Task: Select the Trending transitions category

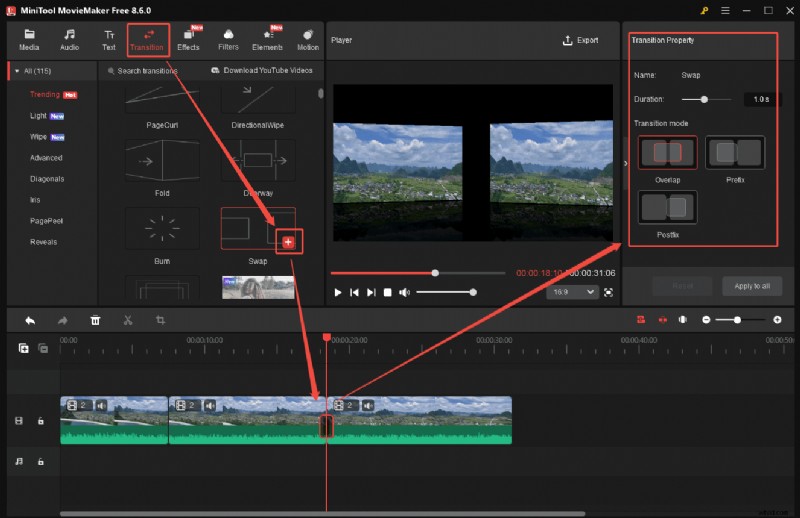Action: [x=45, y=94]
